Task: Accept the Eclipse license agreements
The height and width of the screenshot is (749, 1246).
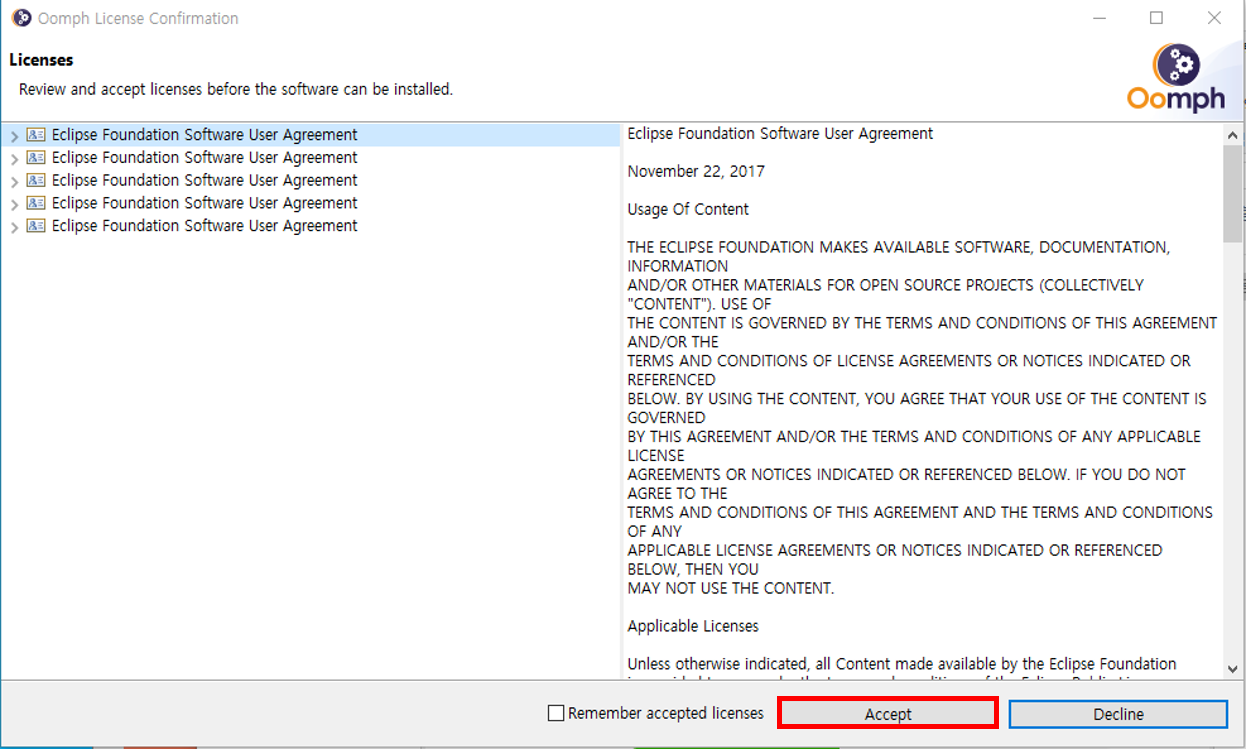Action: (888, 713)
